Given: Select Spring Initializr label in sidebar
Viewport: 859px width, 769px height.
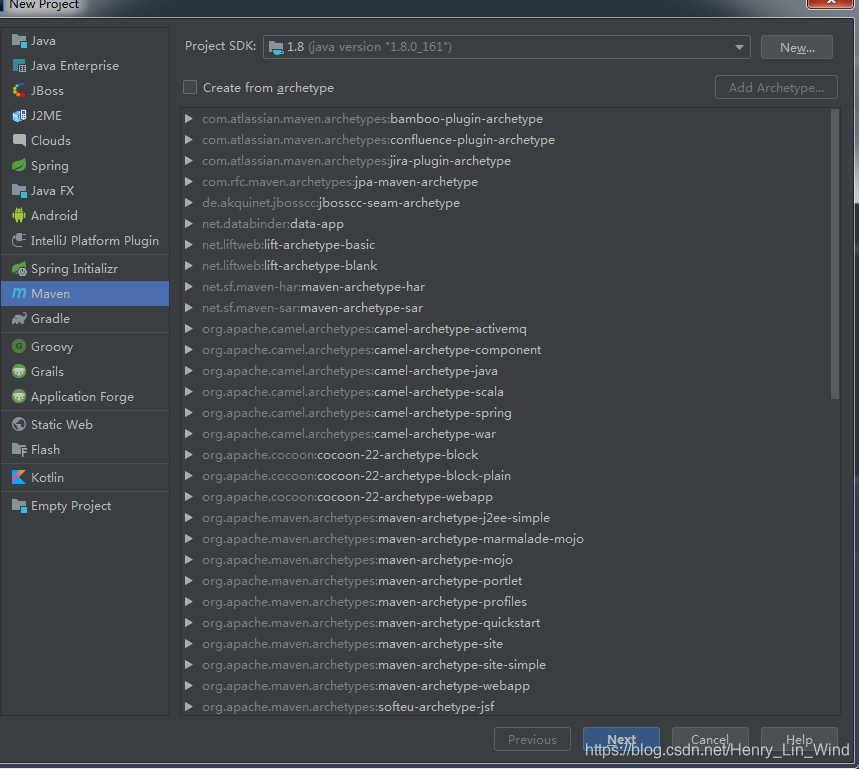Looking at the screenshot, I should pos(75,269).
